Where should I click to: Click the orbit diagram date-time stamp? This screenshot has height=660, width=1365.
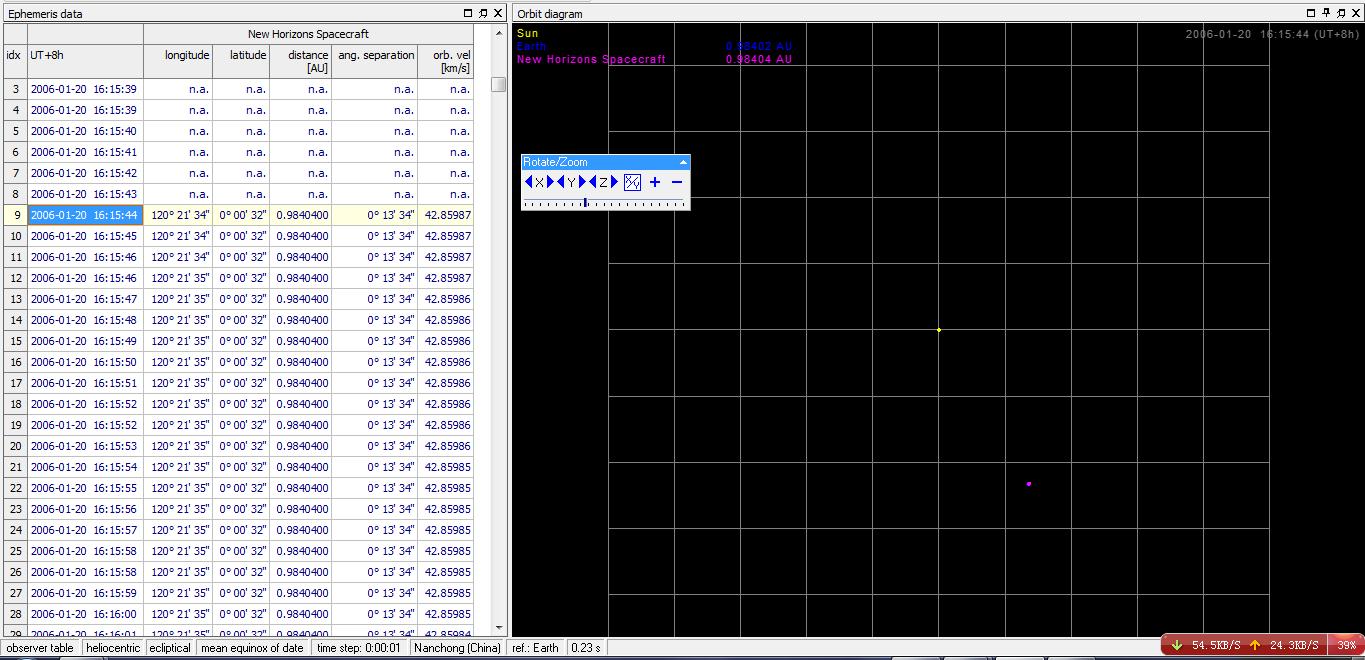click(1272, 34)
